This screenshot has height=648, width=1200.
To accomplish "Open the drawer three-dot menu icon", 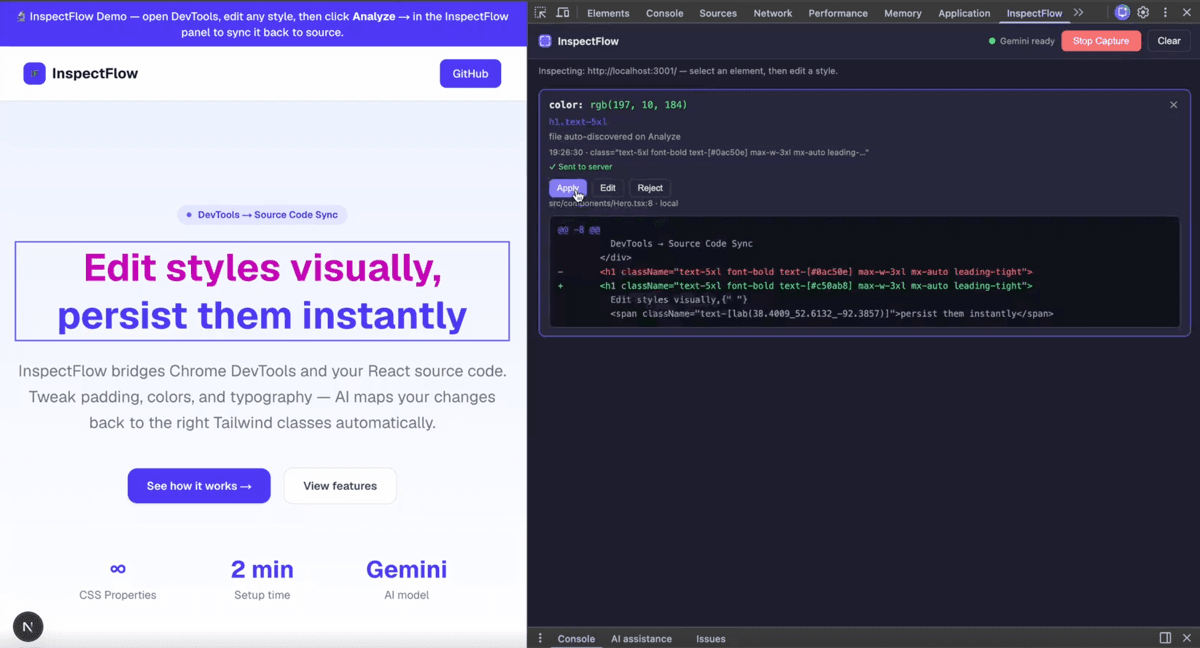I will [541, 638].
